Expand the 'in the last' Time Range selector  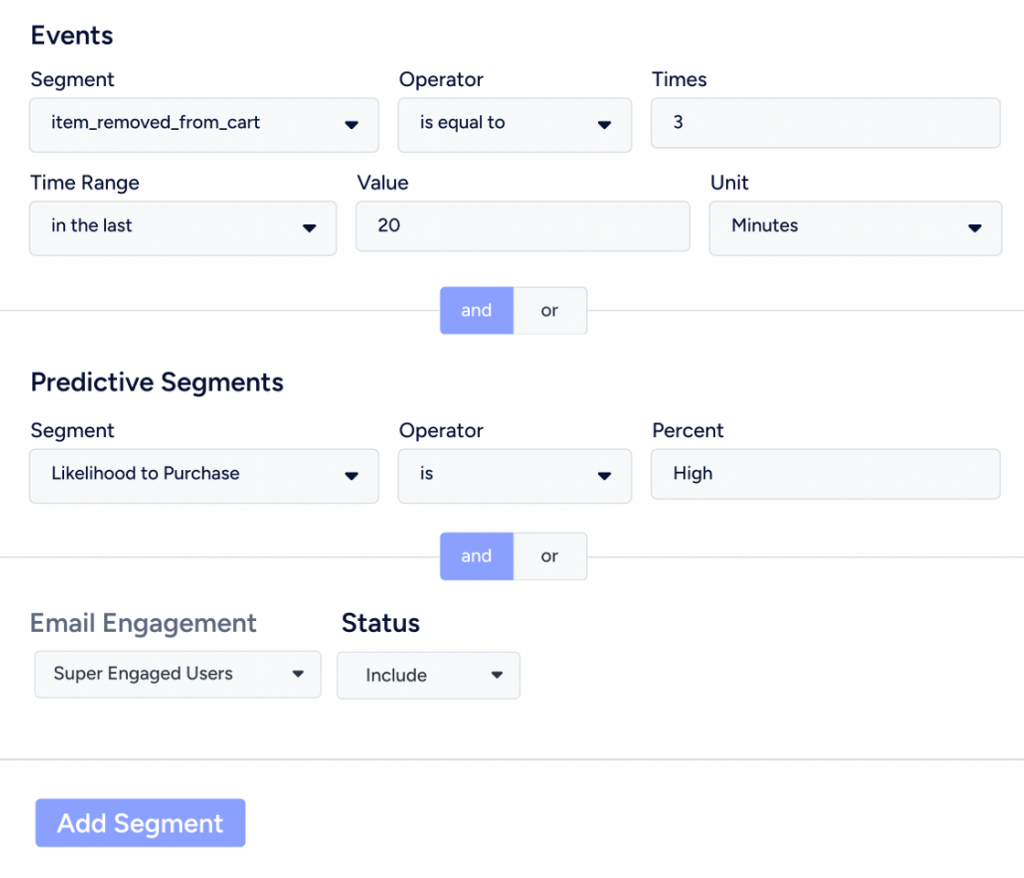pyautogui.click(x=182, y=228)
